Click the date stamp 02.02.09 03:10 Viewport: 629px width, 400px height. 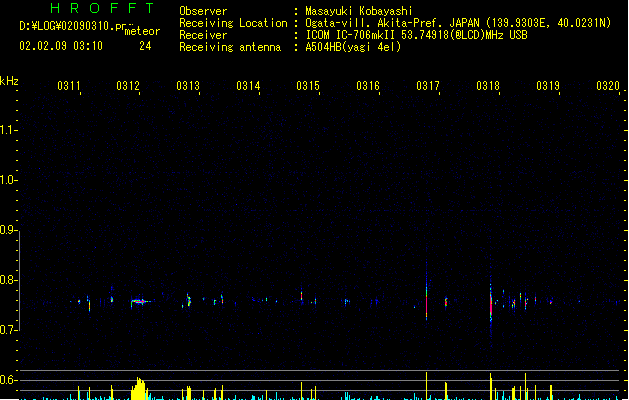click(x=61, y=46)
